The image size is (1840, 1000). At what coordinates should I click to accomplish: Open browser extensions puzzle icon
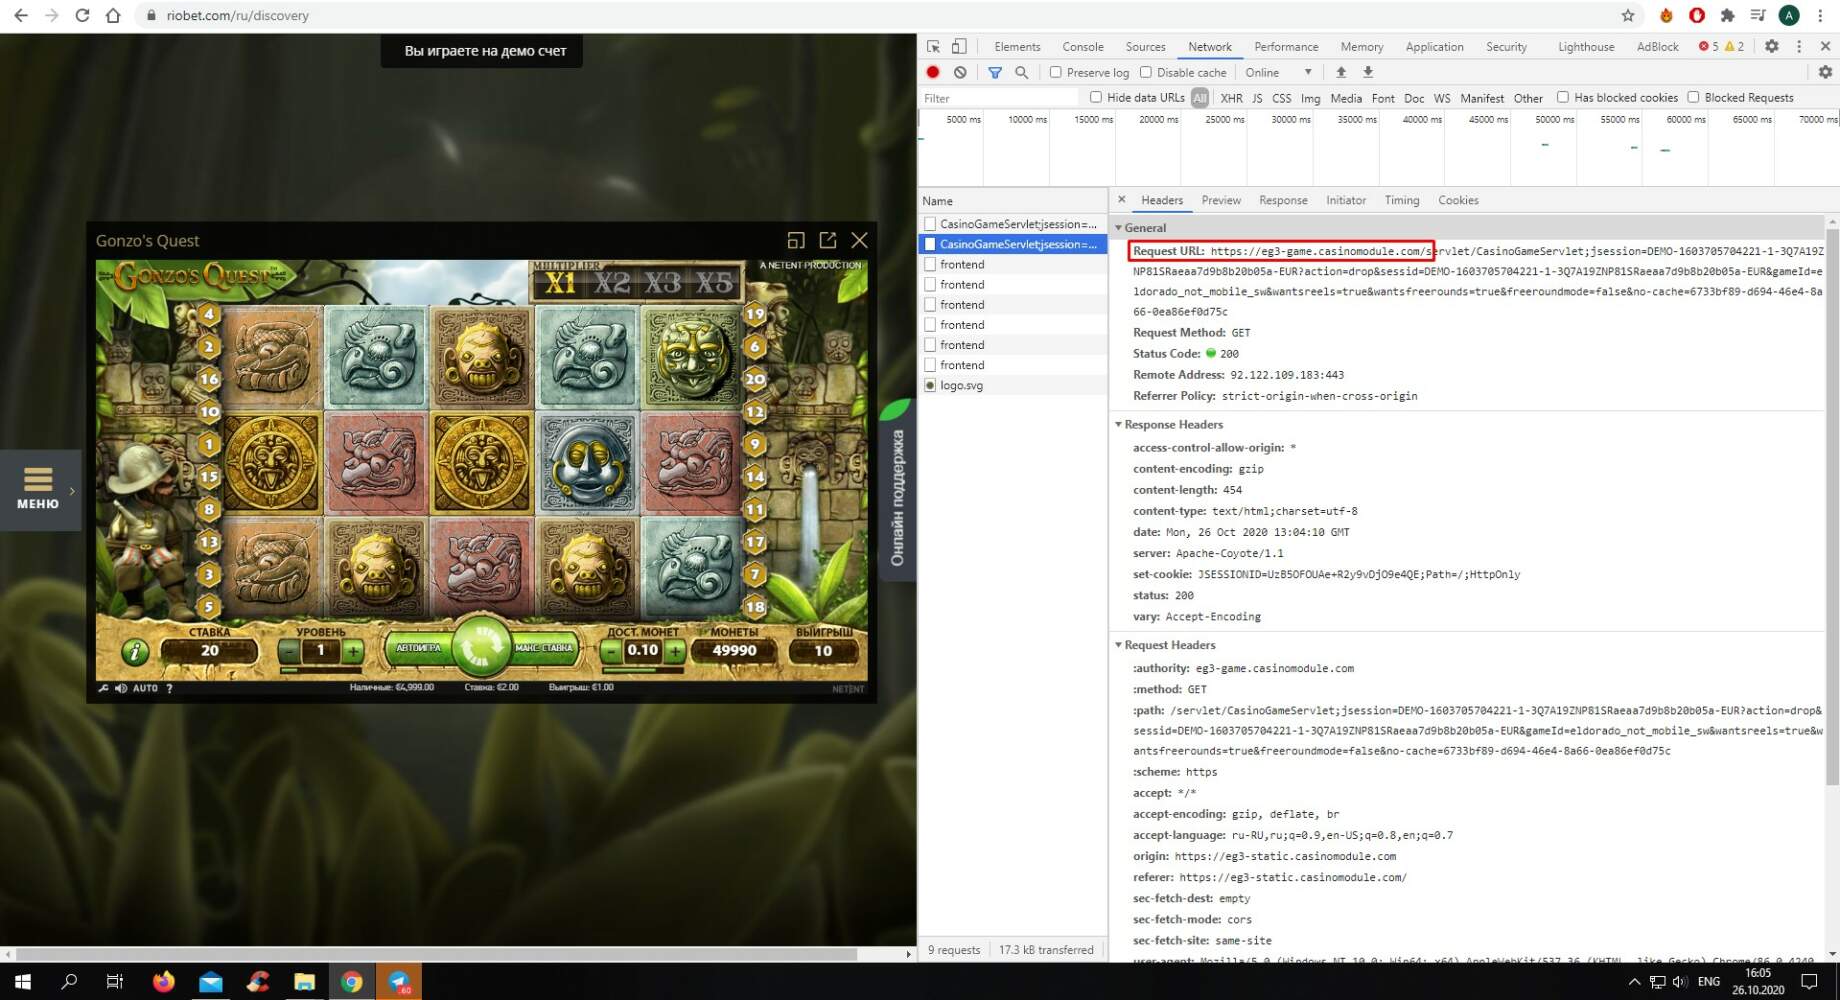[1727, 15]
